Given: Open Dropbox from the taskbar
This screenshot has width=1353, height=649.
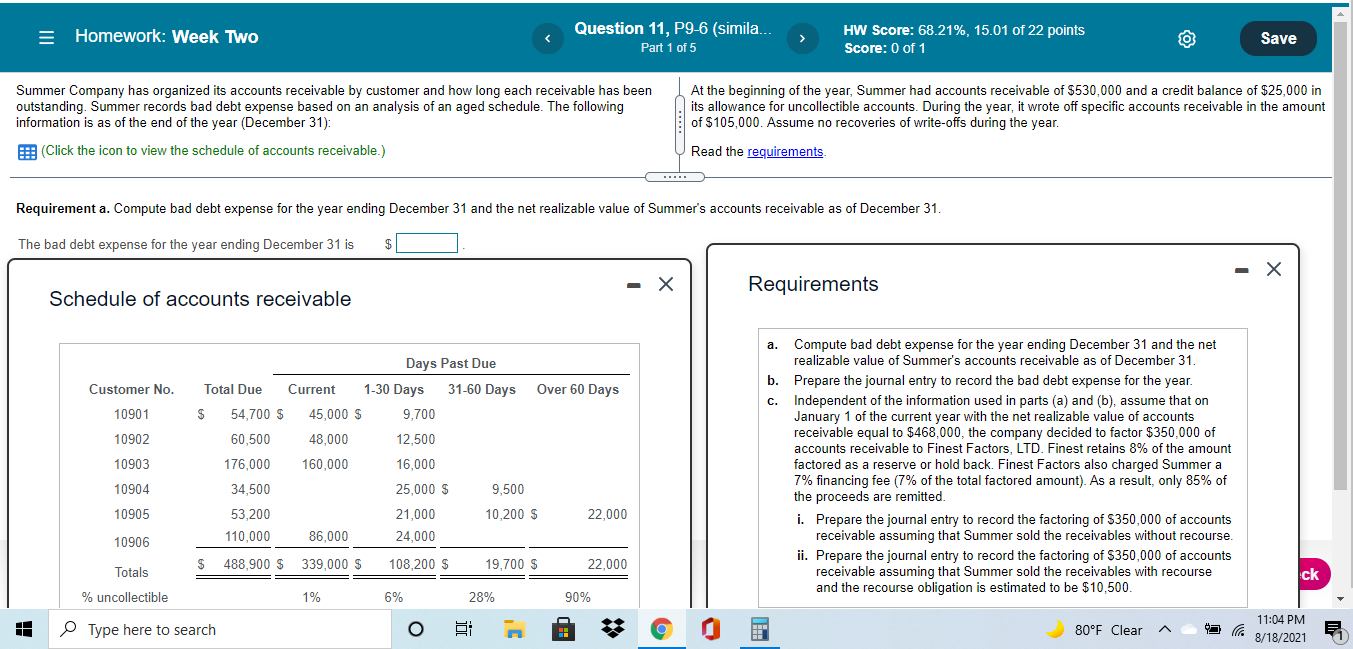Looking at the screenshot, I should (x=612, y=629).
